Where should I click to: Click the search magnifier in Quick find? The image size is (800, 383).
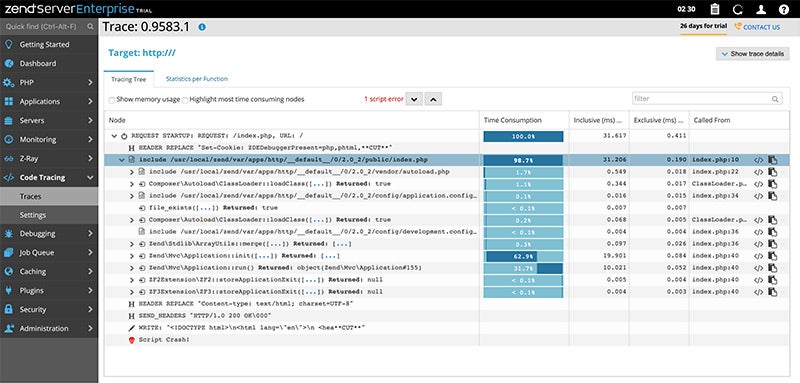[90, 26]
